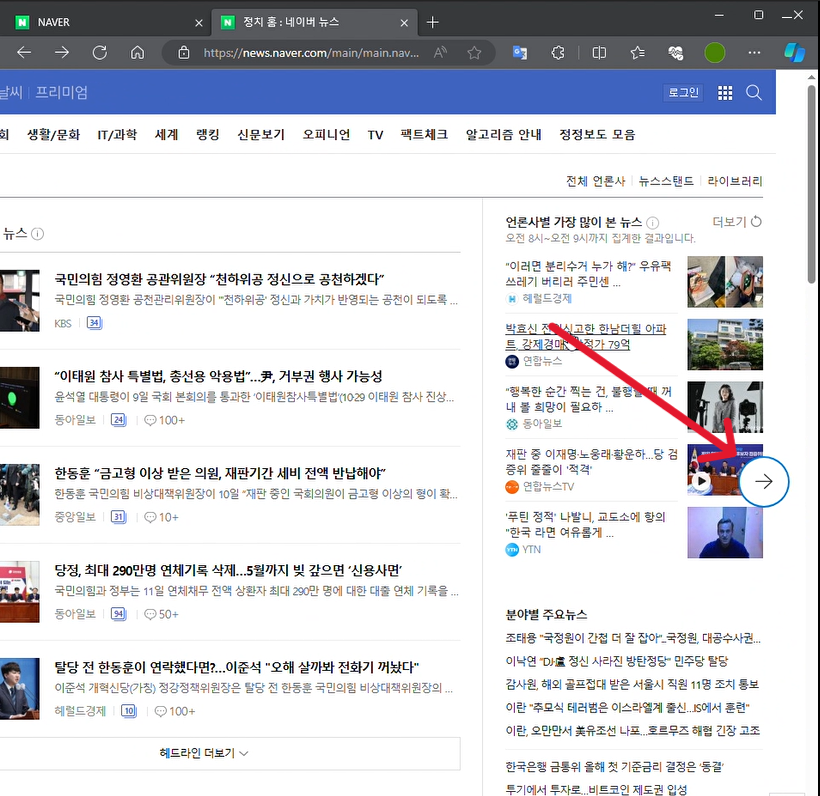Open 헤럴드경제 분리수거 우유팩 article
820x796 pixels.
point(588,274)
